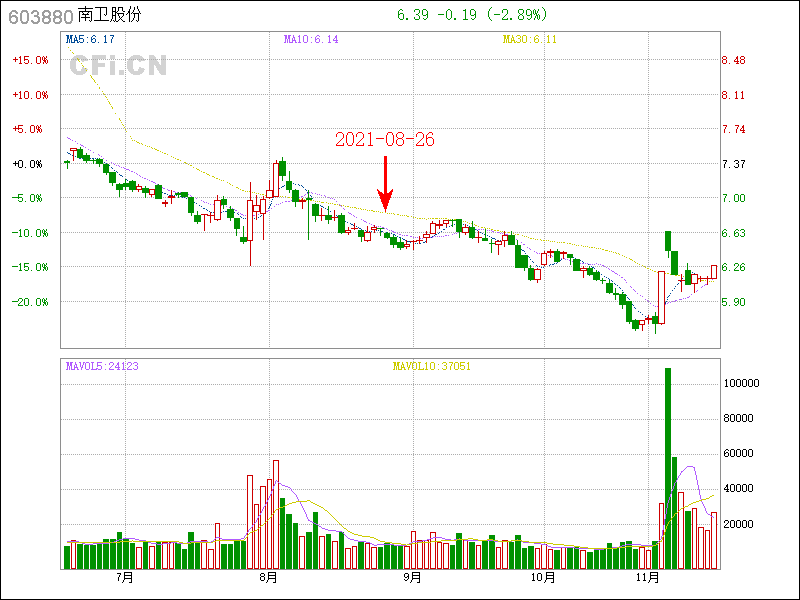Click the MA10:6.14 indicator label

[x=311, y=39]
